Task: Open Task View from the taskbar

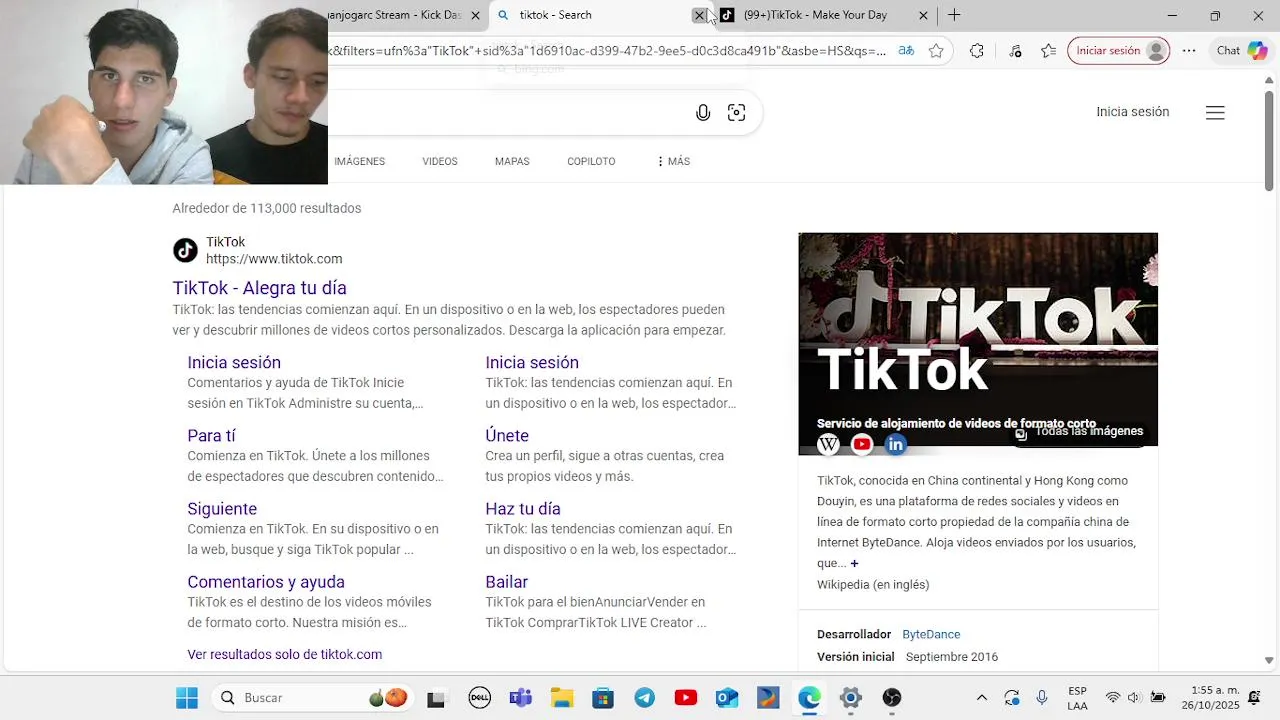Action: coord(436,698)
